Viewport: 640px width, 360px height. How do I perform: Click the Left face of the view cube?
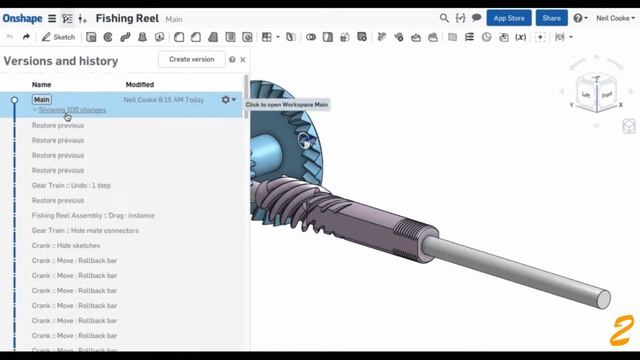pyautogui.click(x=586, y=95)
